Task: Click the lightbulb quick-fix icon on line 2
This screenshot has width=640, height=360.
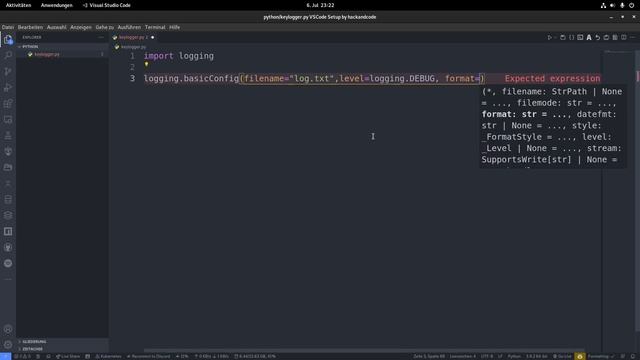Action: tap(146, 64)
